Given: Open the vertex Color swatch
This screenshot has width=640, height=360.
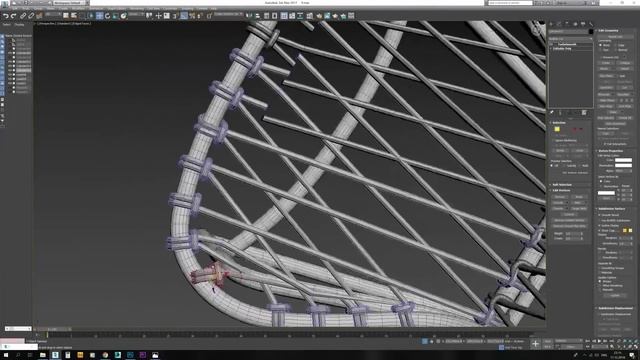Looking at the screenshot, I should click(x=623, y=160).
